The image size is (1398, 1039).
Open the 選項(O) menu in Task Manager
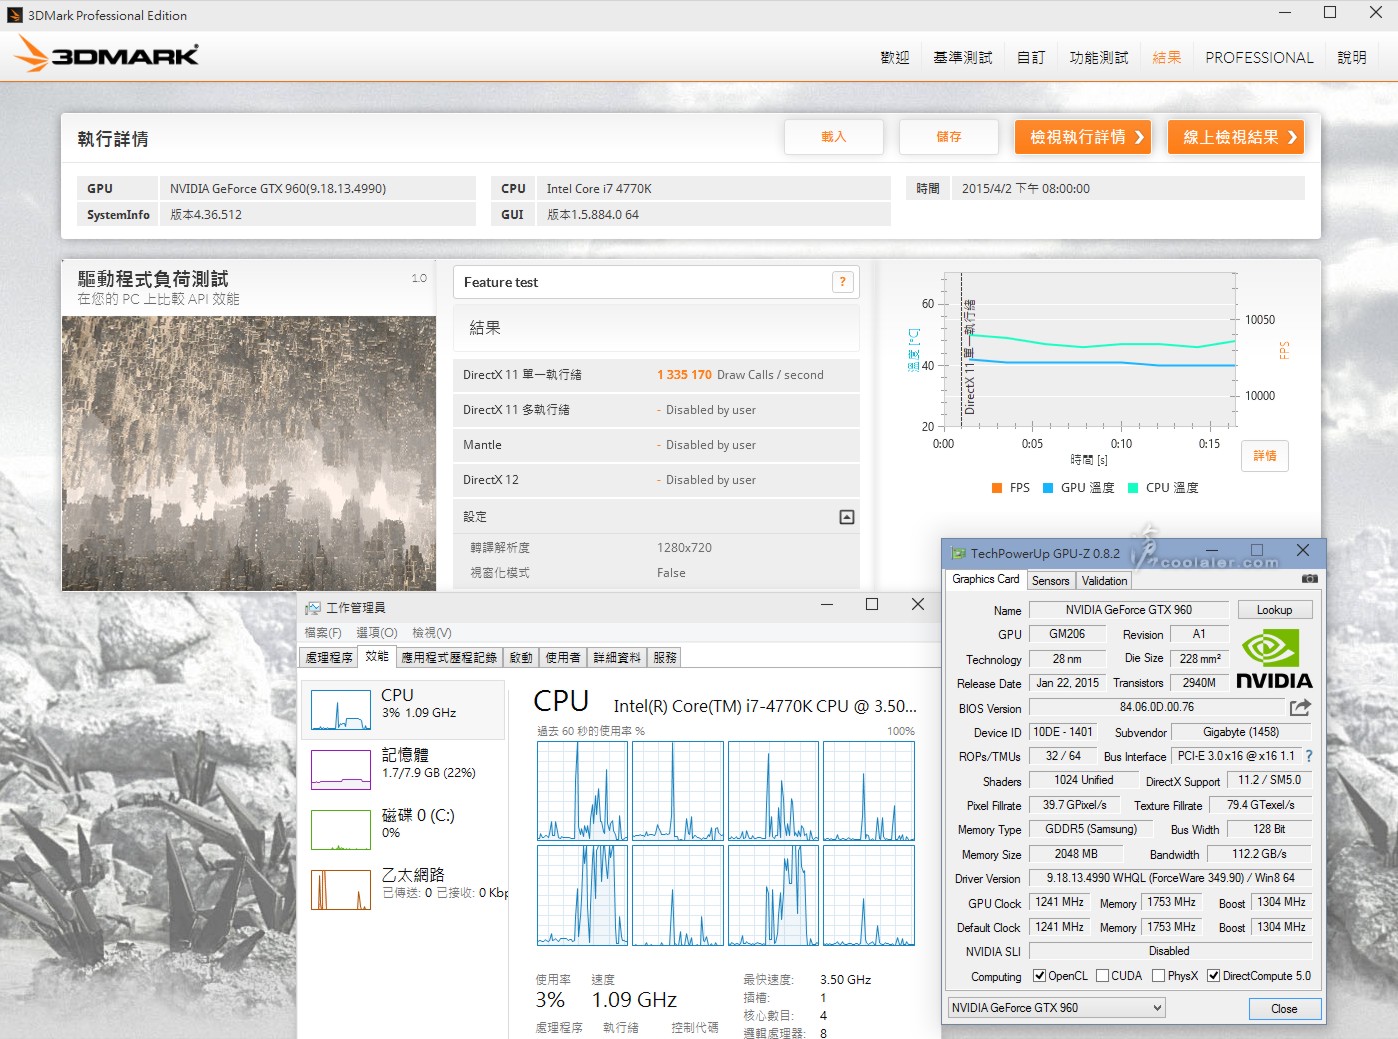[377, 633]
